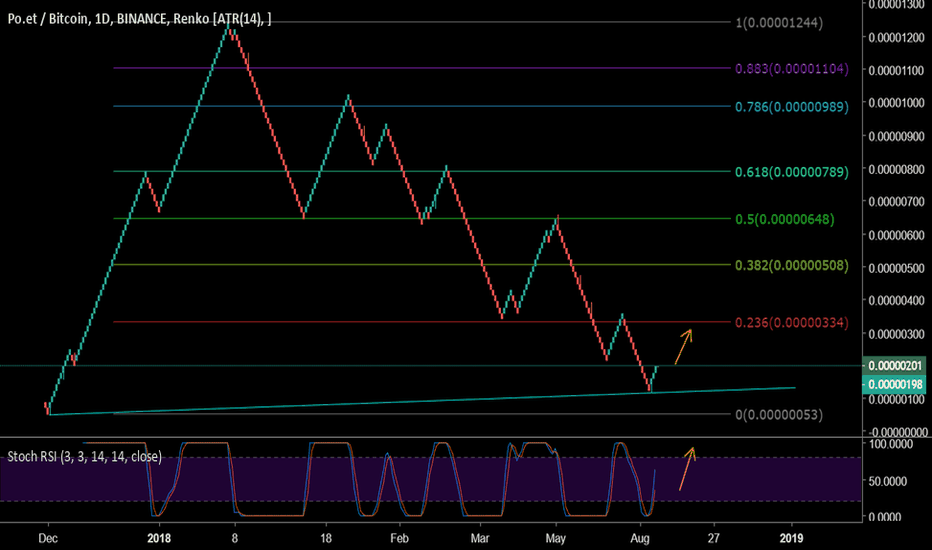Viewport: 932px width, 550px height.
Task: Click the 0.00000198 current price tag
Action: tap(895, 384)
